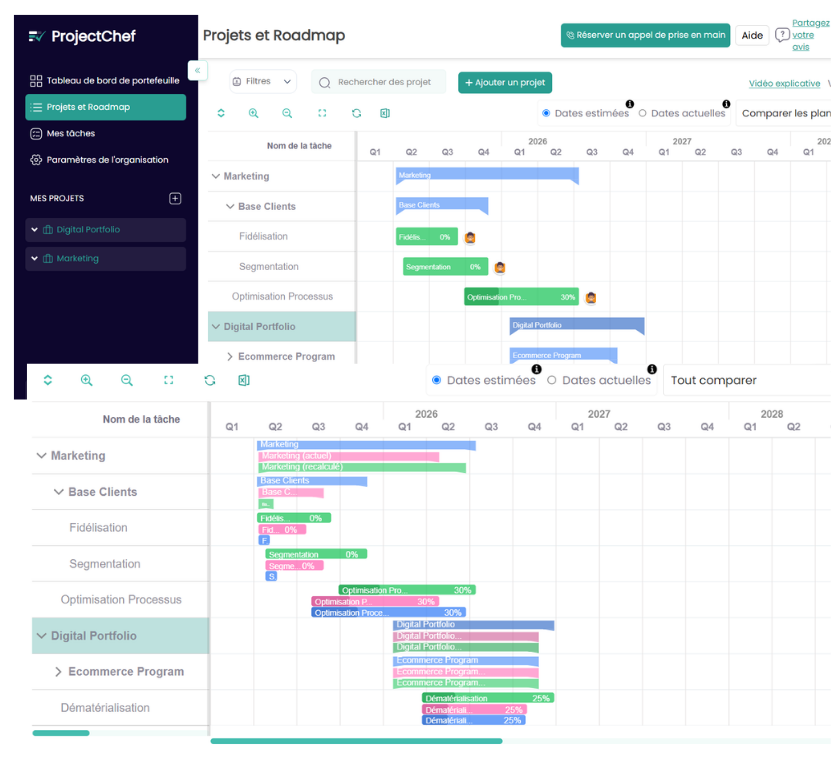Click the Excel export icon beside Dates estimées
Viewport: 840px width, 780px height.
coord(385,114)
